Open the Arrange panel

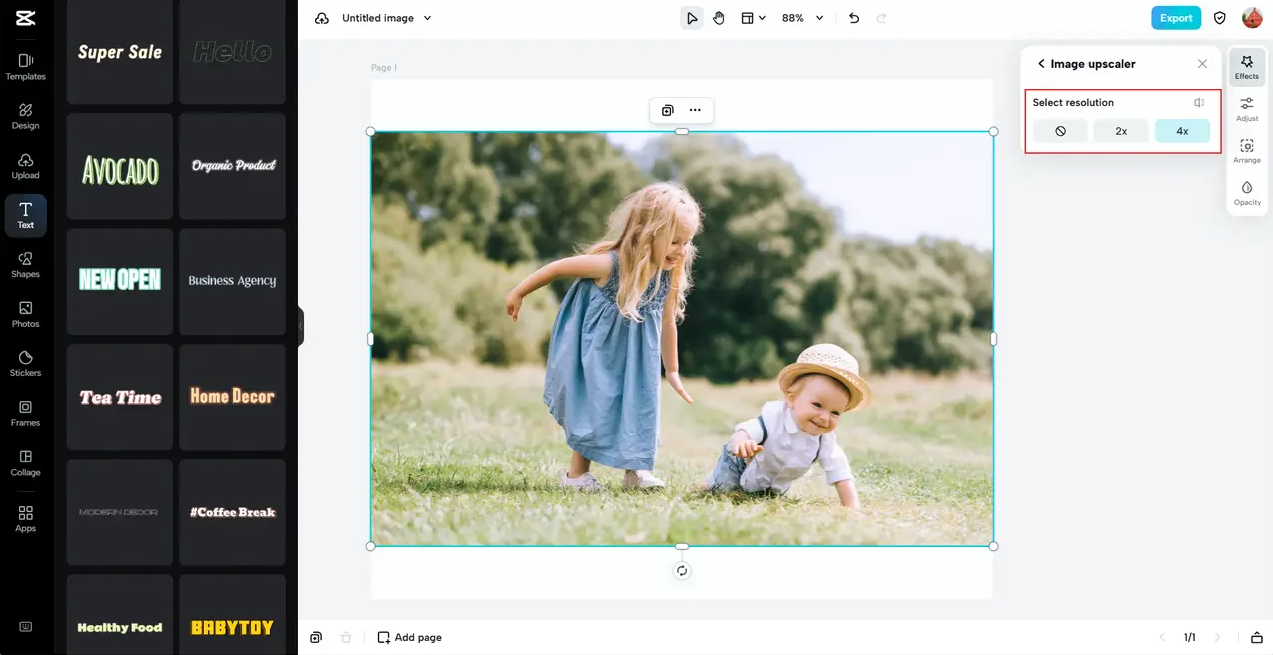click(1247, 151)
